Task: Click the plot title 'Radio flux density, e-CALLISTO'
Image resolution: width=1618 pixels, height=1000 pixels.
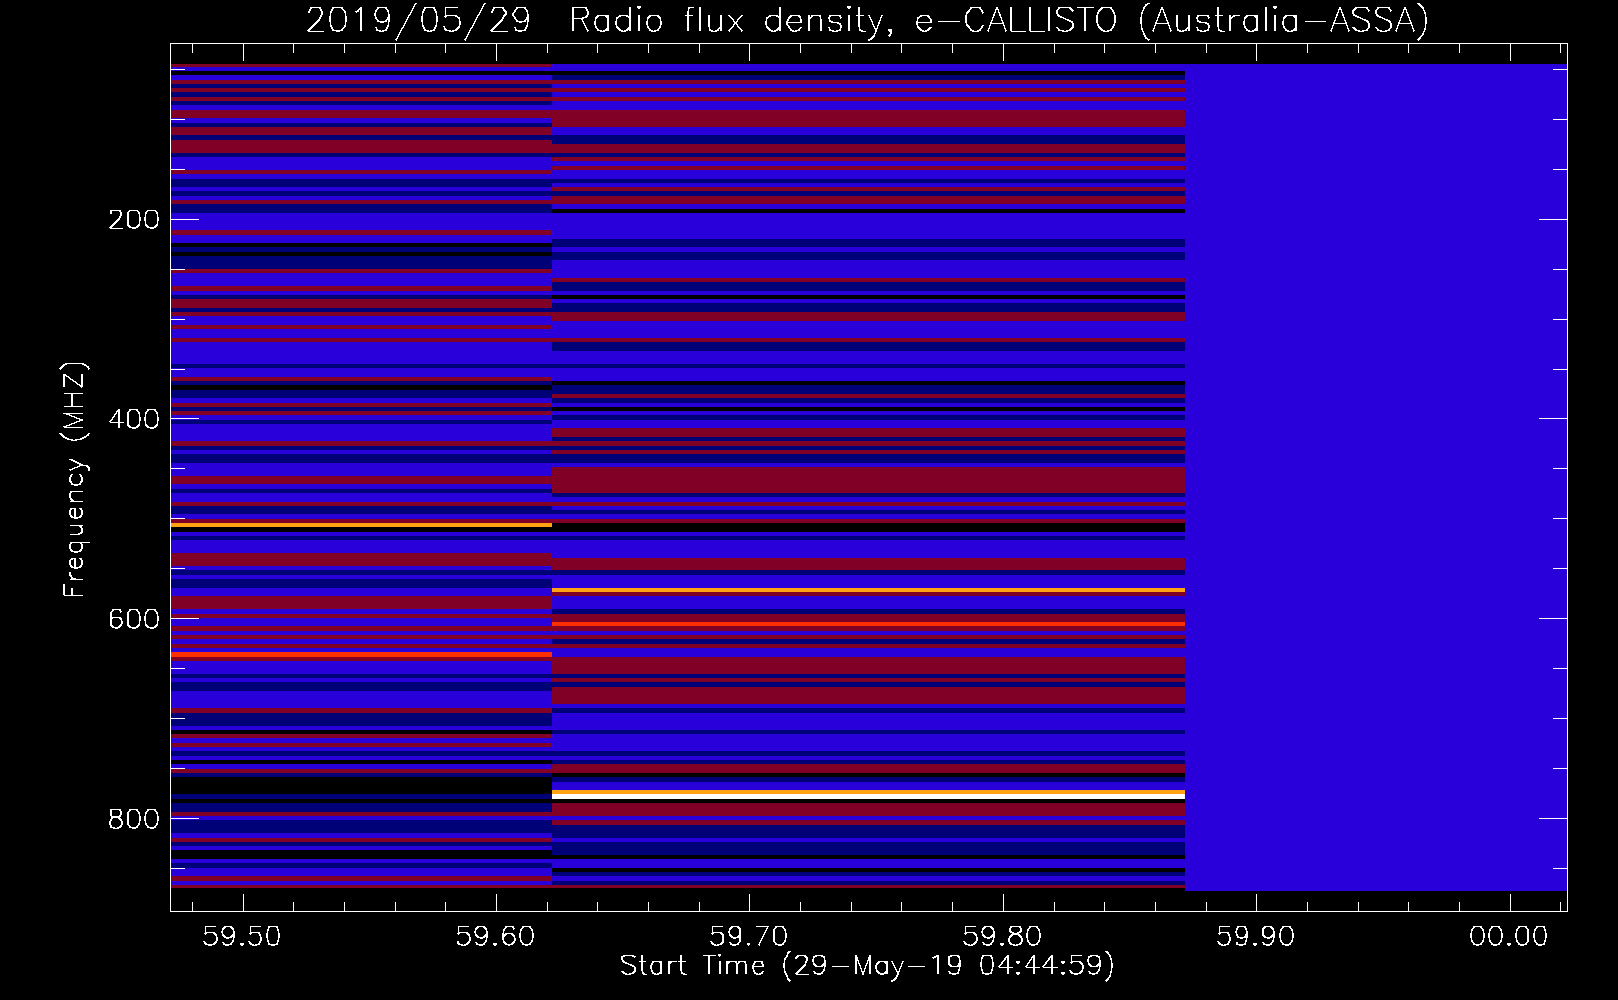Action: point(842,21)
